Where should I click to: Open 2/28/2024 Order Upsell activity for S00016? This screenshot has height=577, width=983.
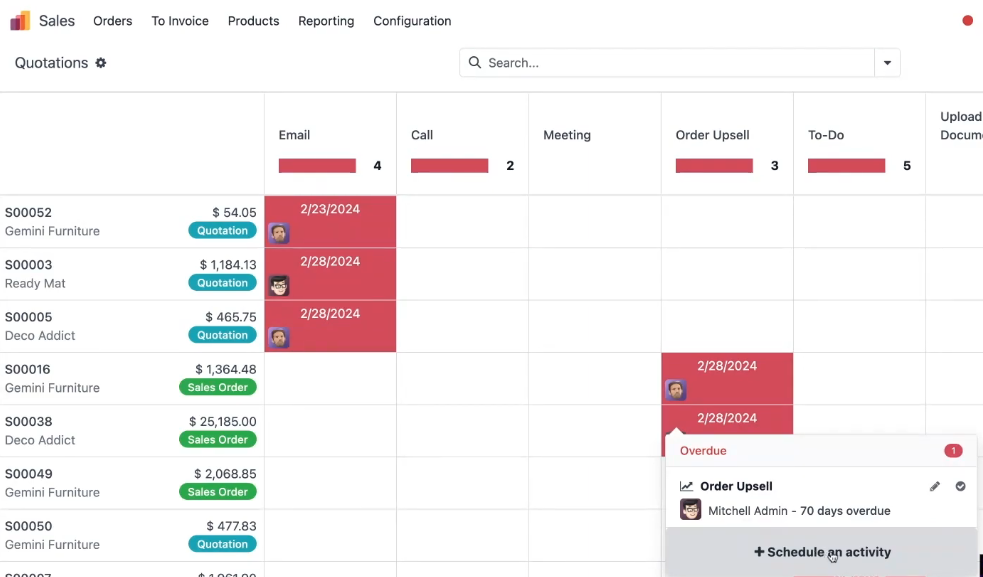[x=727, y=378]
